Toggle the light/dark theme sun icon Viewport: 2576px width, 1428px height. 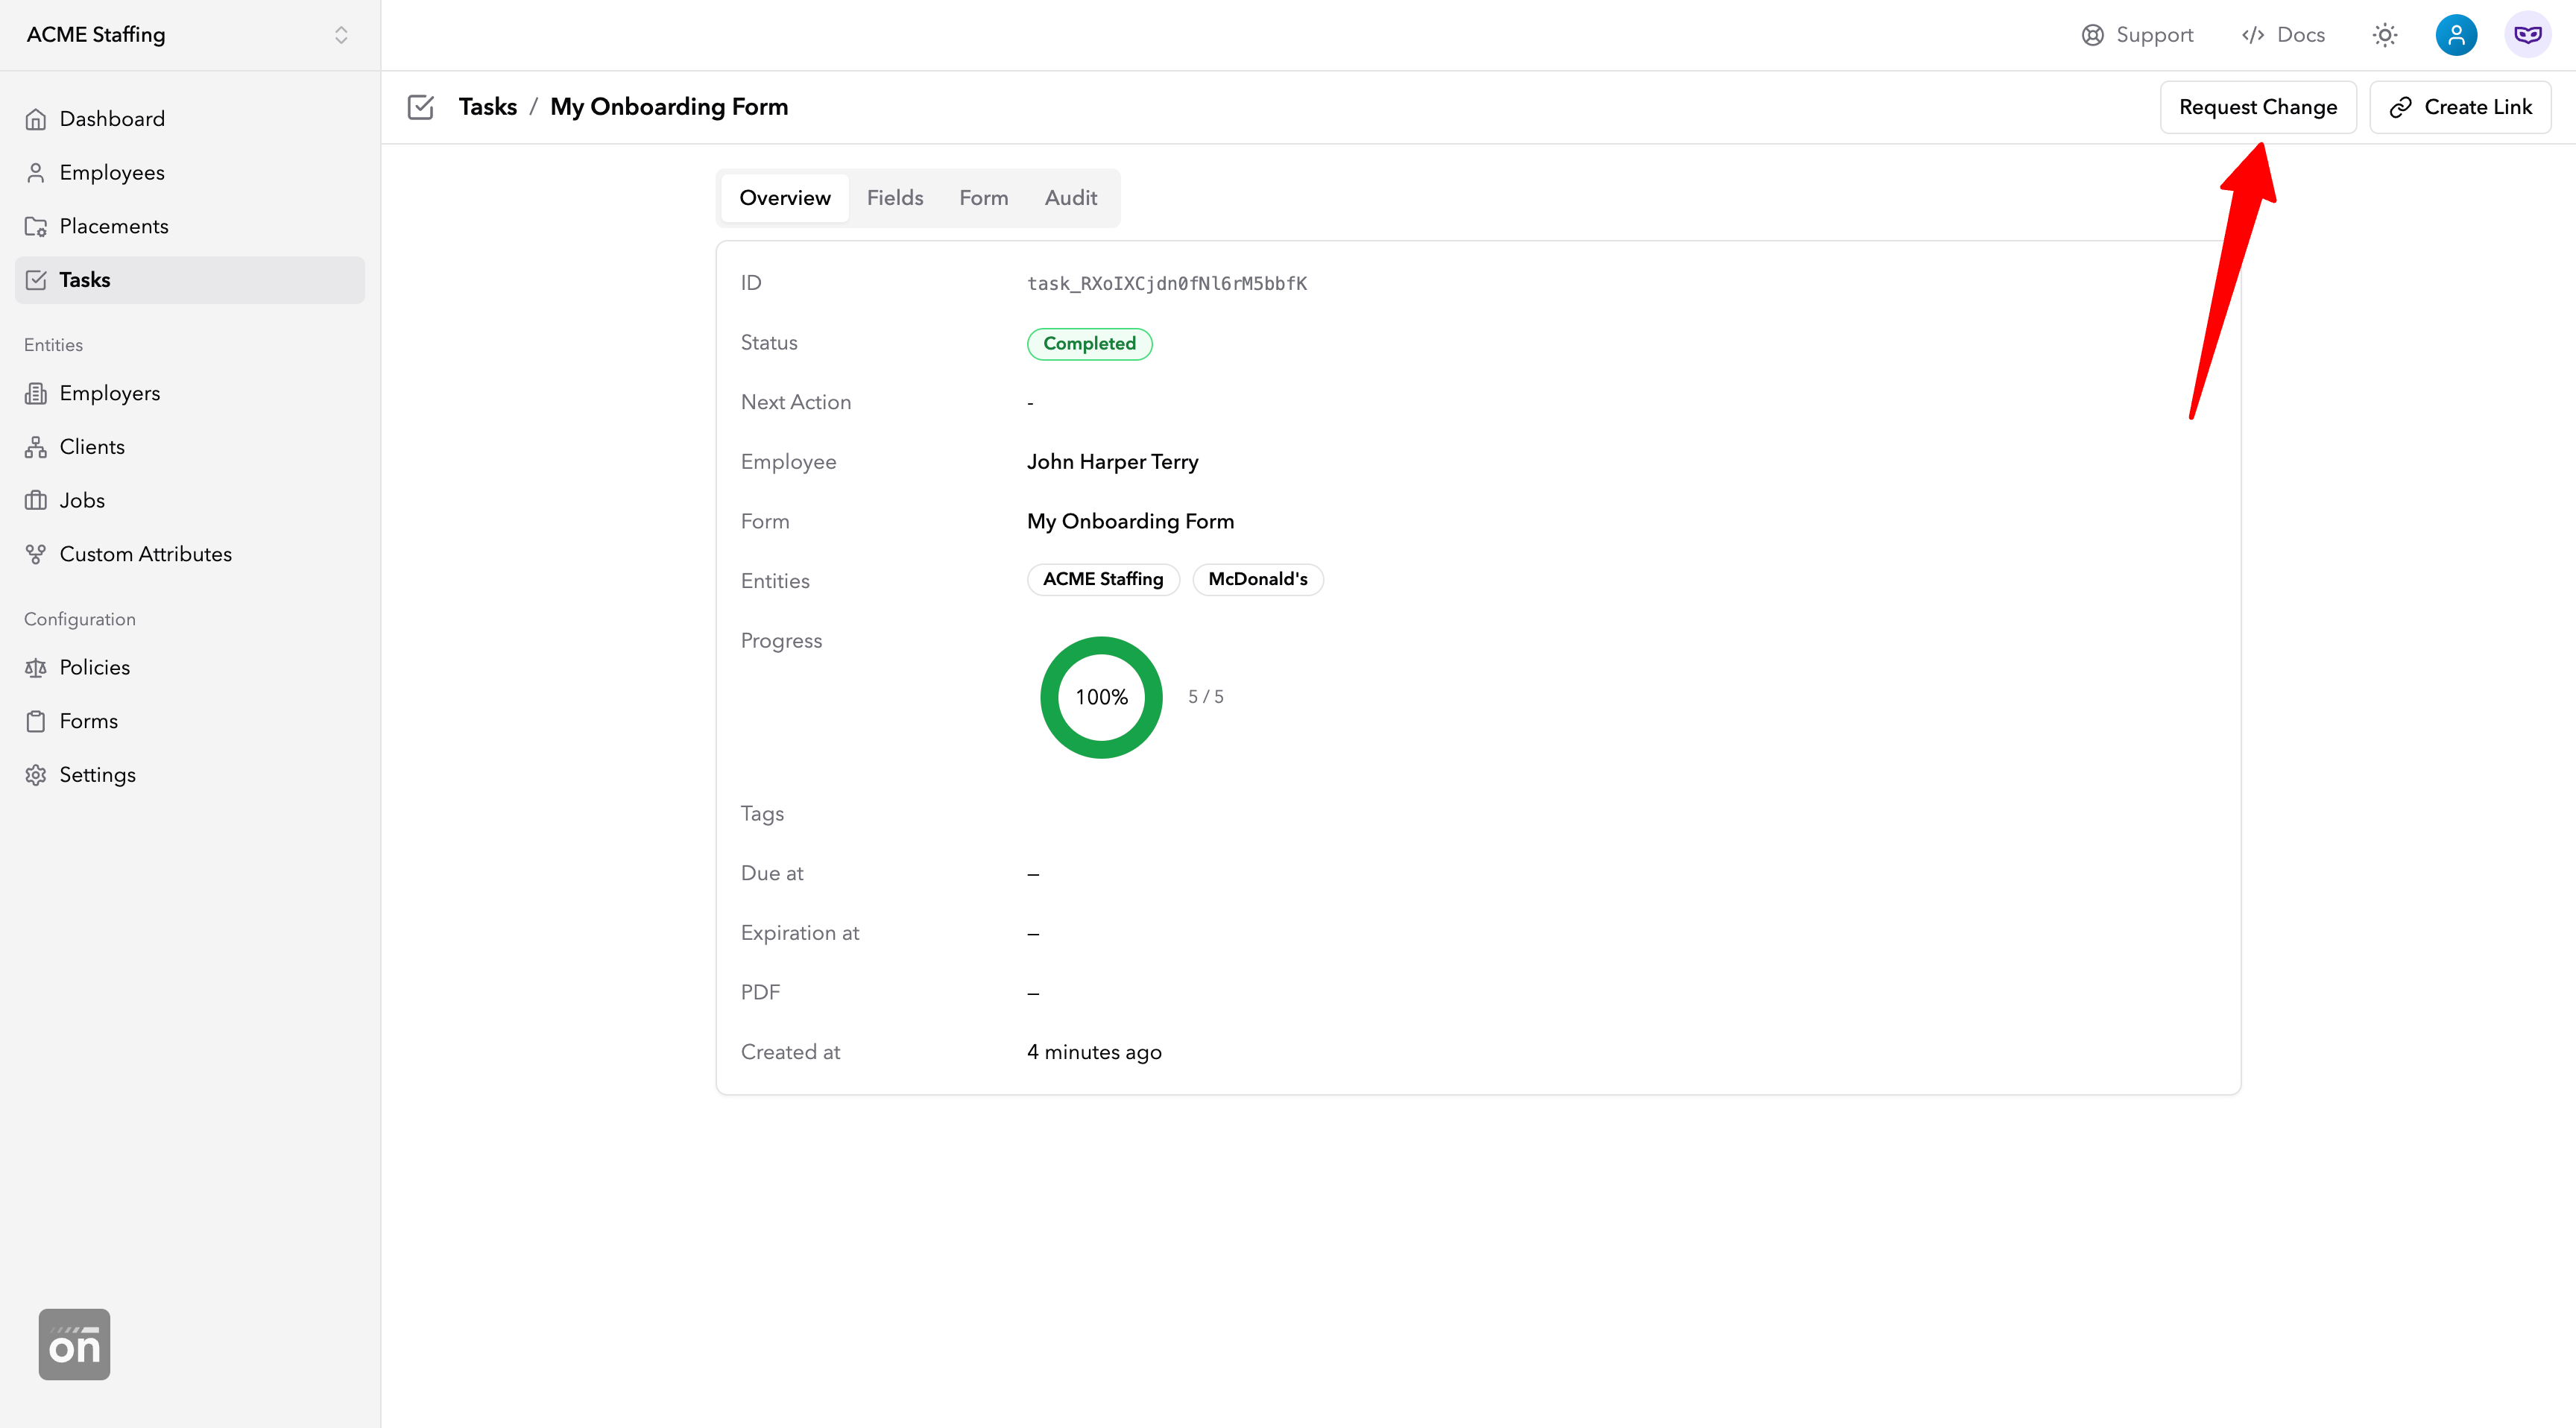[x=2385, y=35]
